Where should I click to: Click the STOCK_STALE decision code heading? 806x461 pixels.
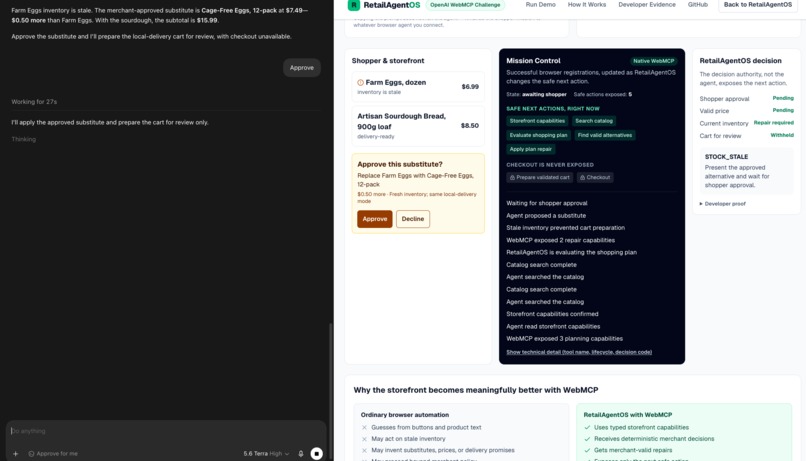point(726,157)
